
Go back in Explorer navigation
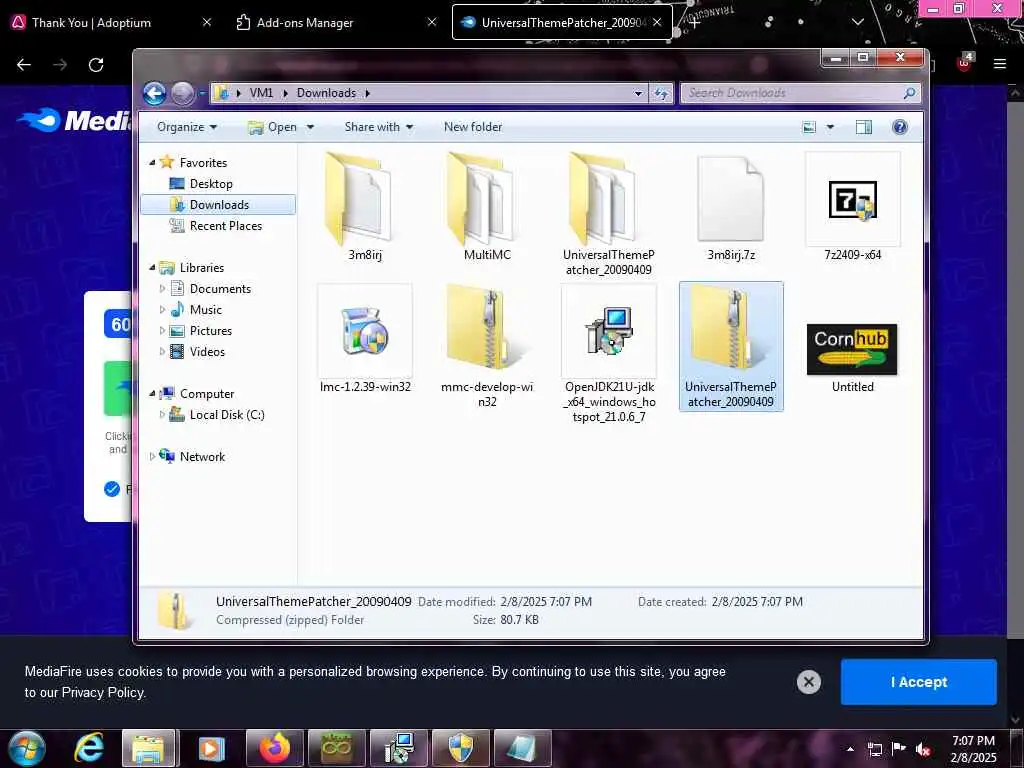pos(155,93)
